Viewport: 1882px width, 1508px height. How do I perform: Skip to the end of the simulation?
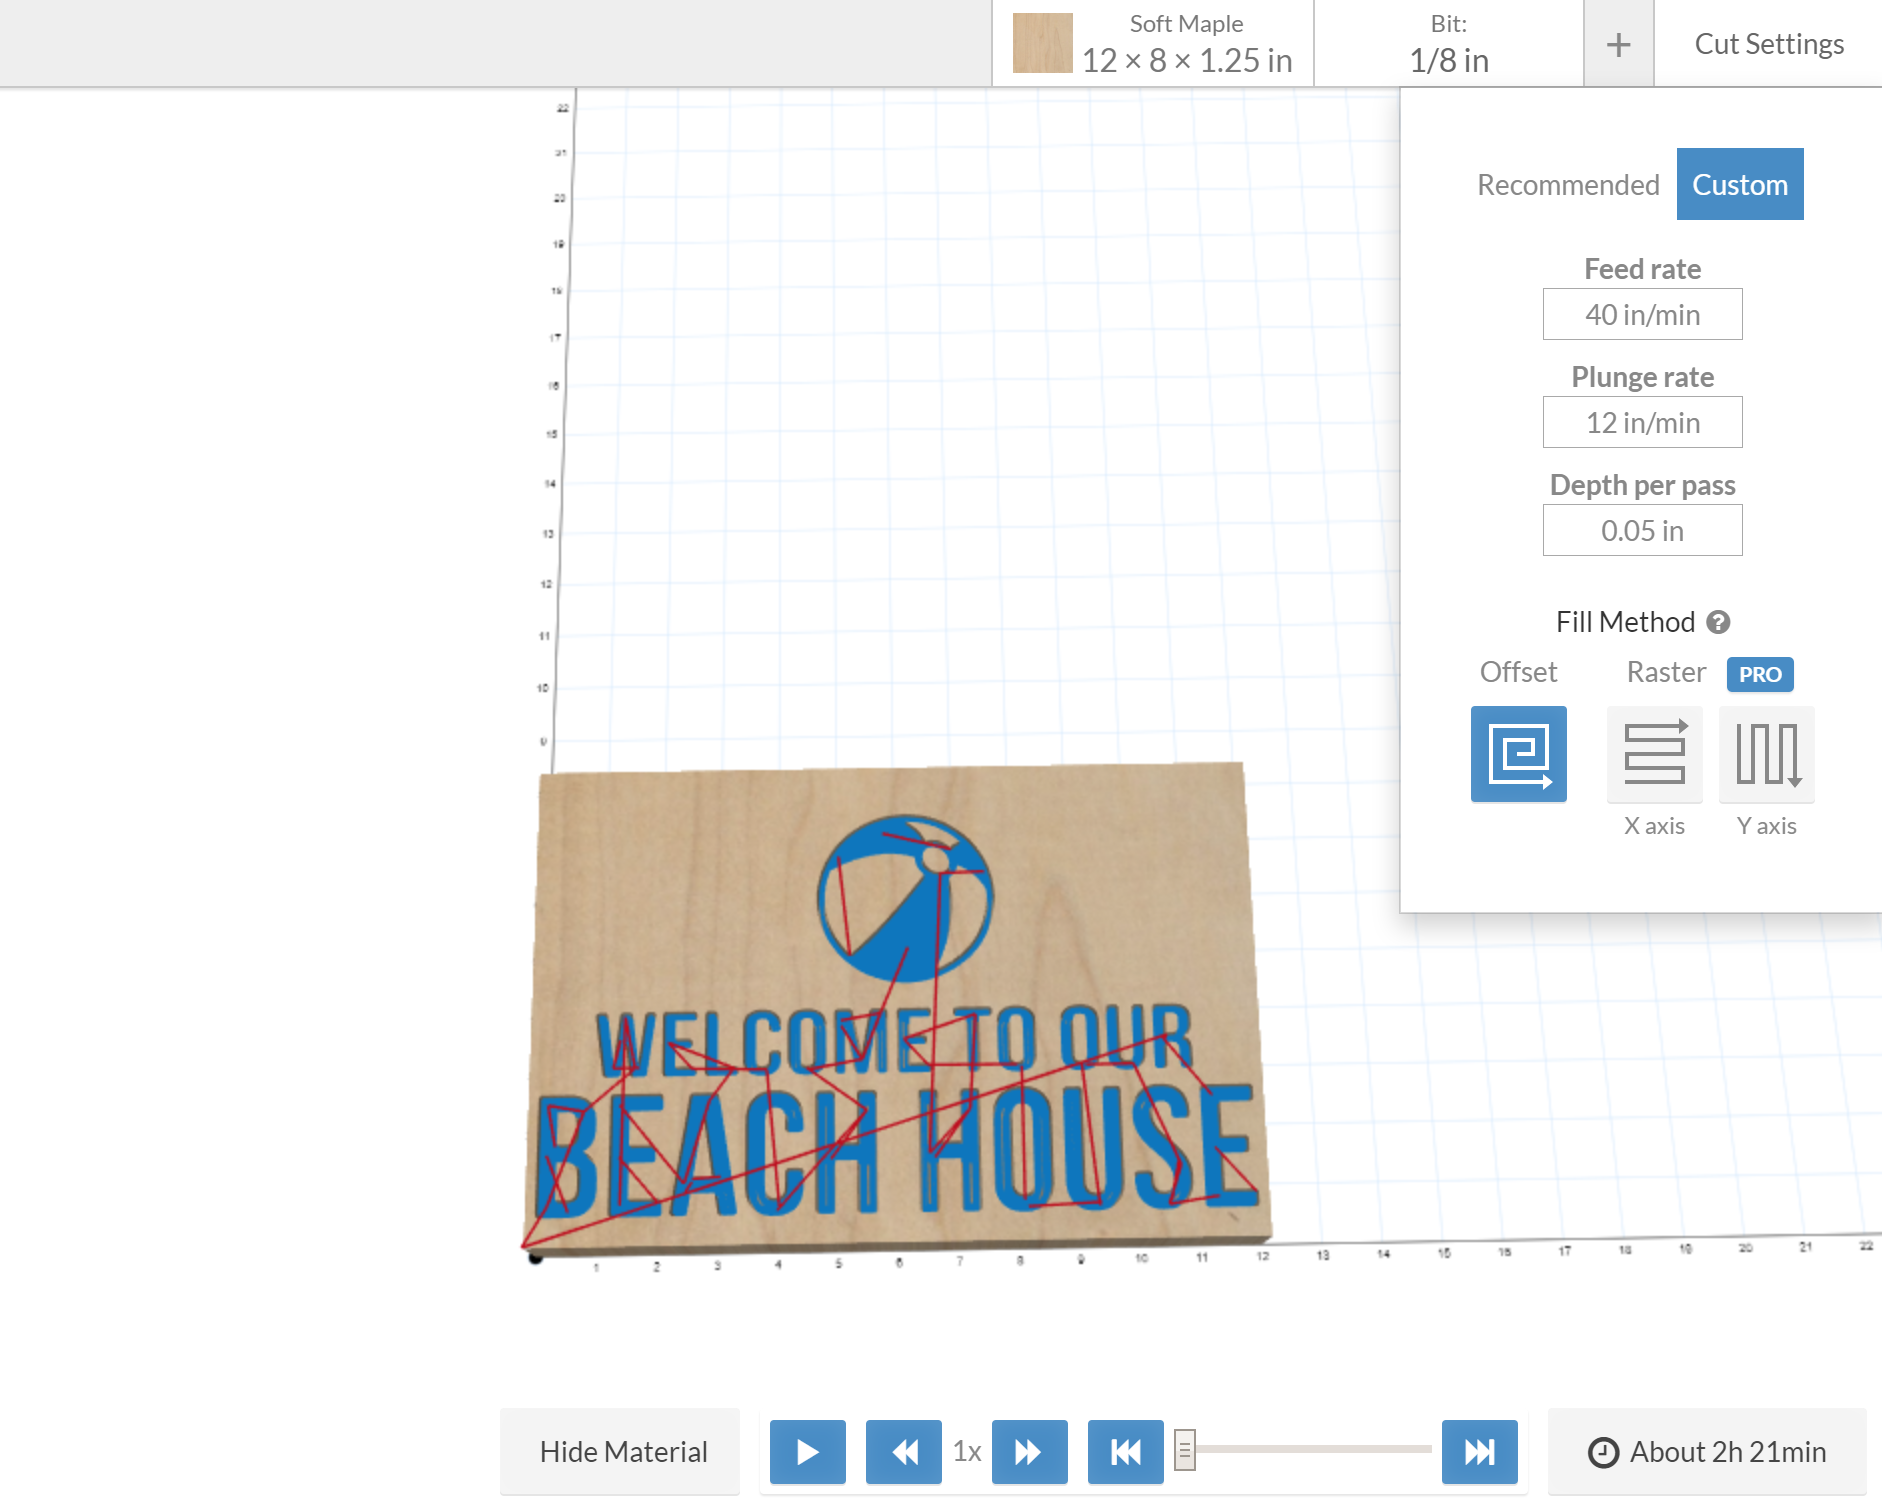(x=1479, y=1451)
